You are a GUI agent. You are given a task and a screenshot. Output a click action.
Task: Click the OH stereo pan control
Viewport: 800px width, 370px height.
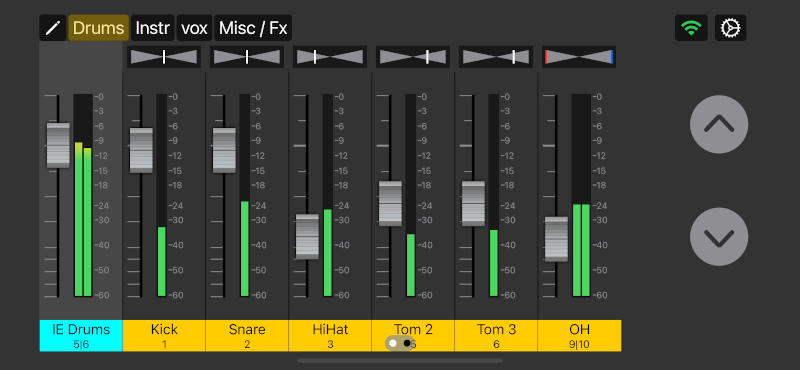(x=579, y=57)
